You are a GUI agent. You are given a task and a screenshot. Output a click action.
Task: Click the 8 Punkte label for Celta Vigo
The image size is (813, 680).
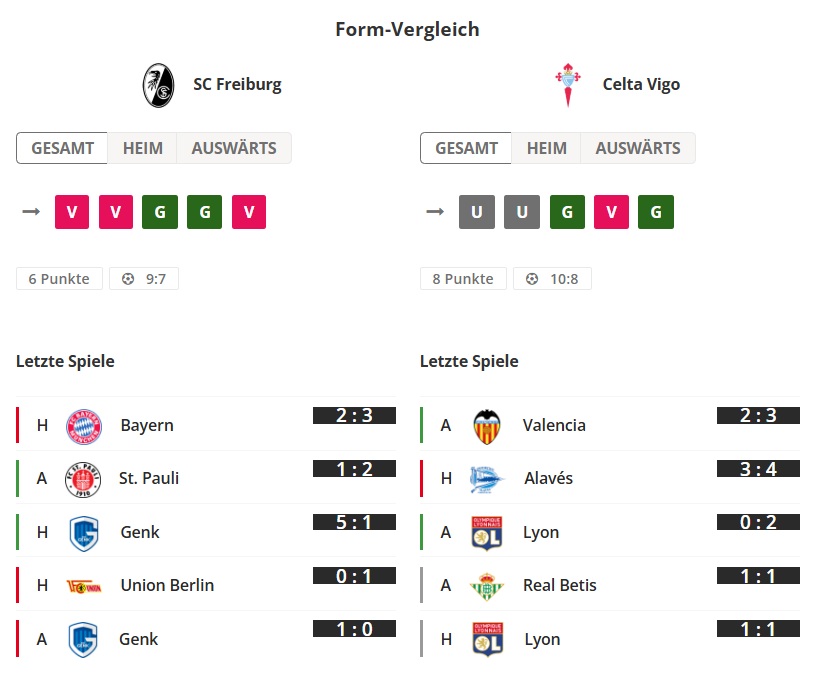[463, 278]
